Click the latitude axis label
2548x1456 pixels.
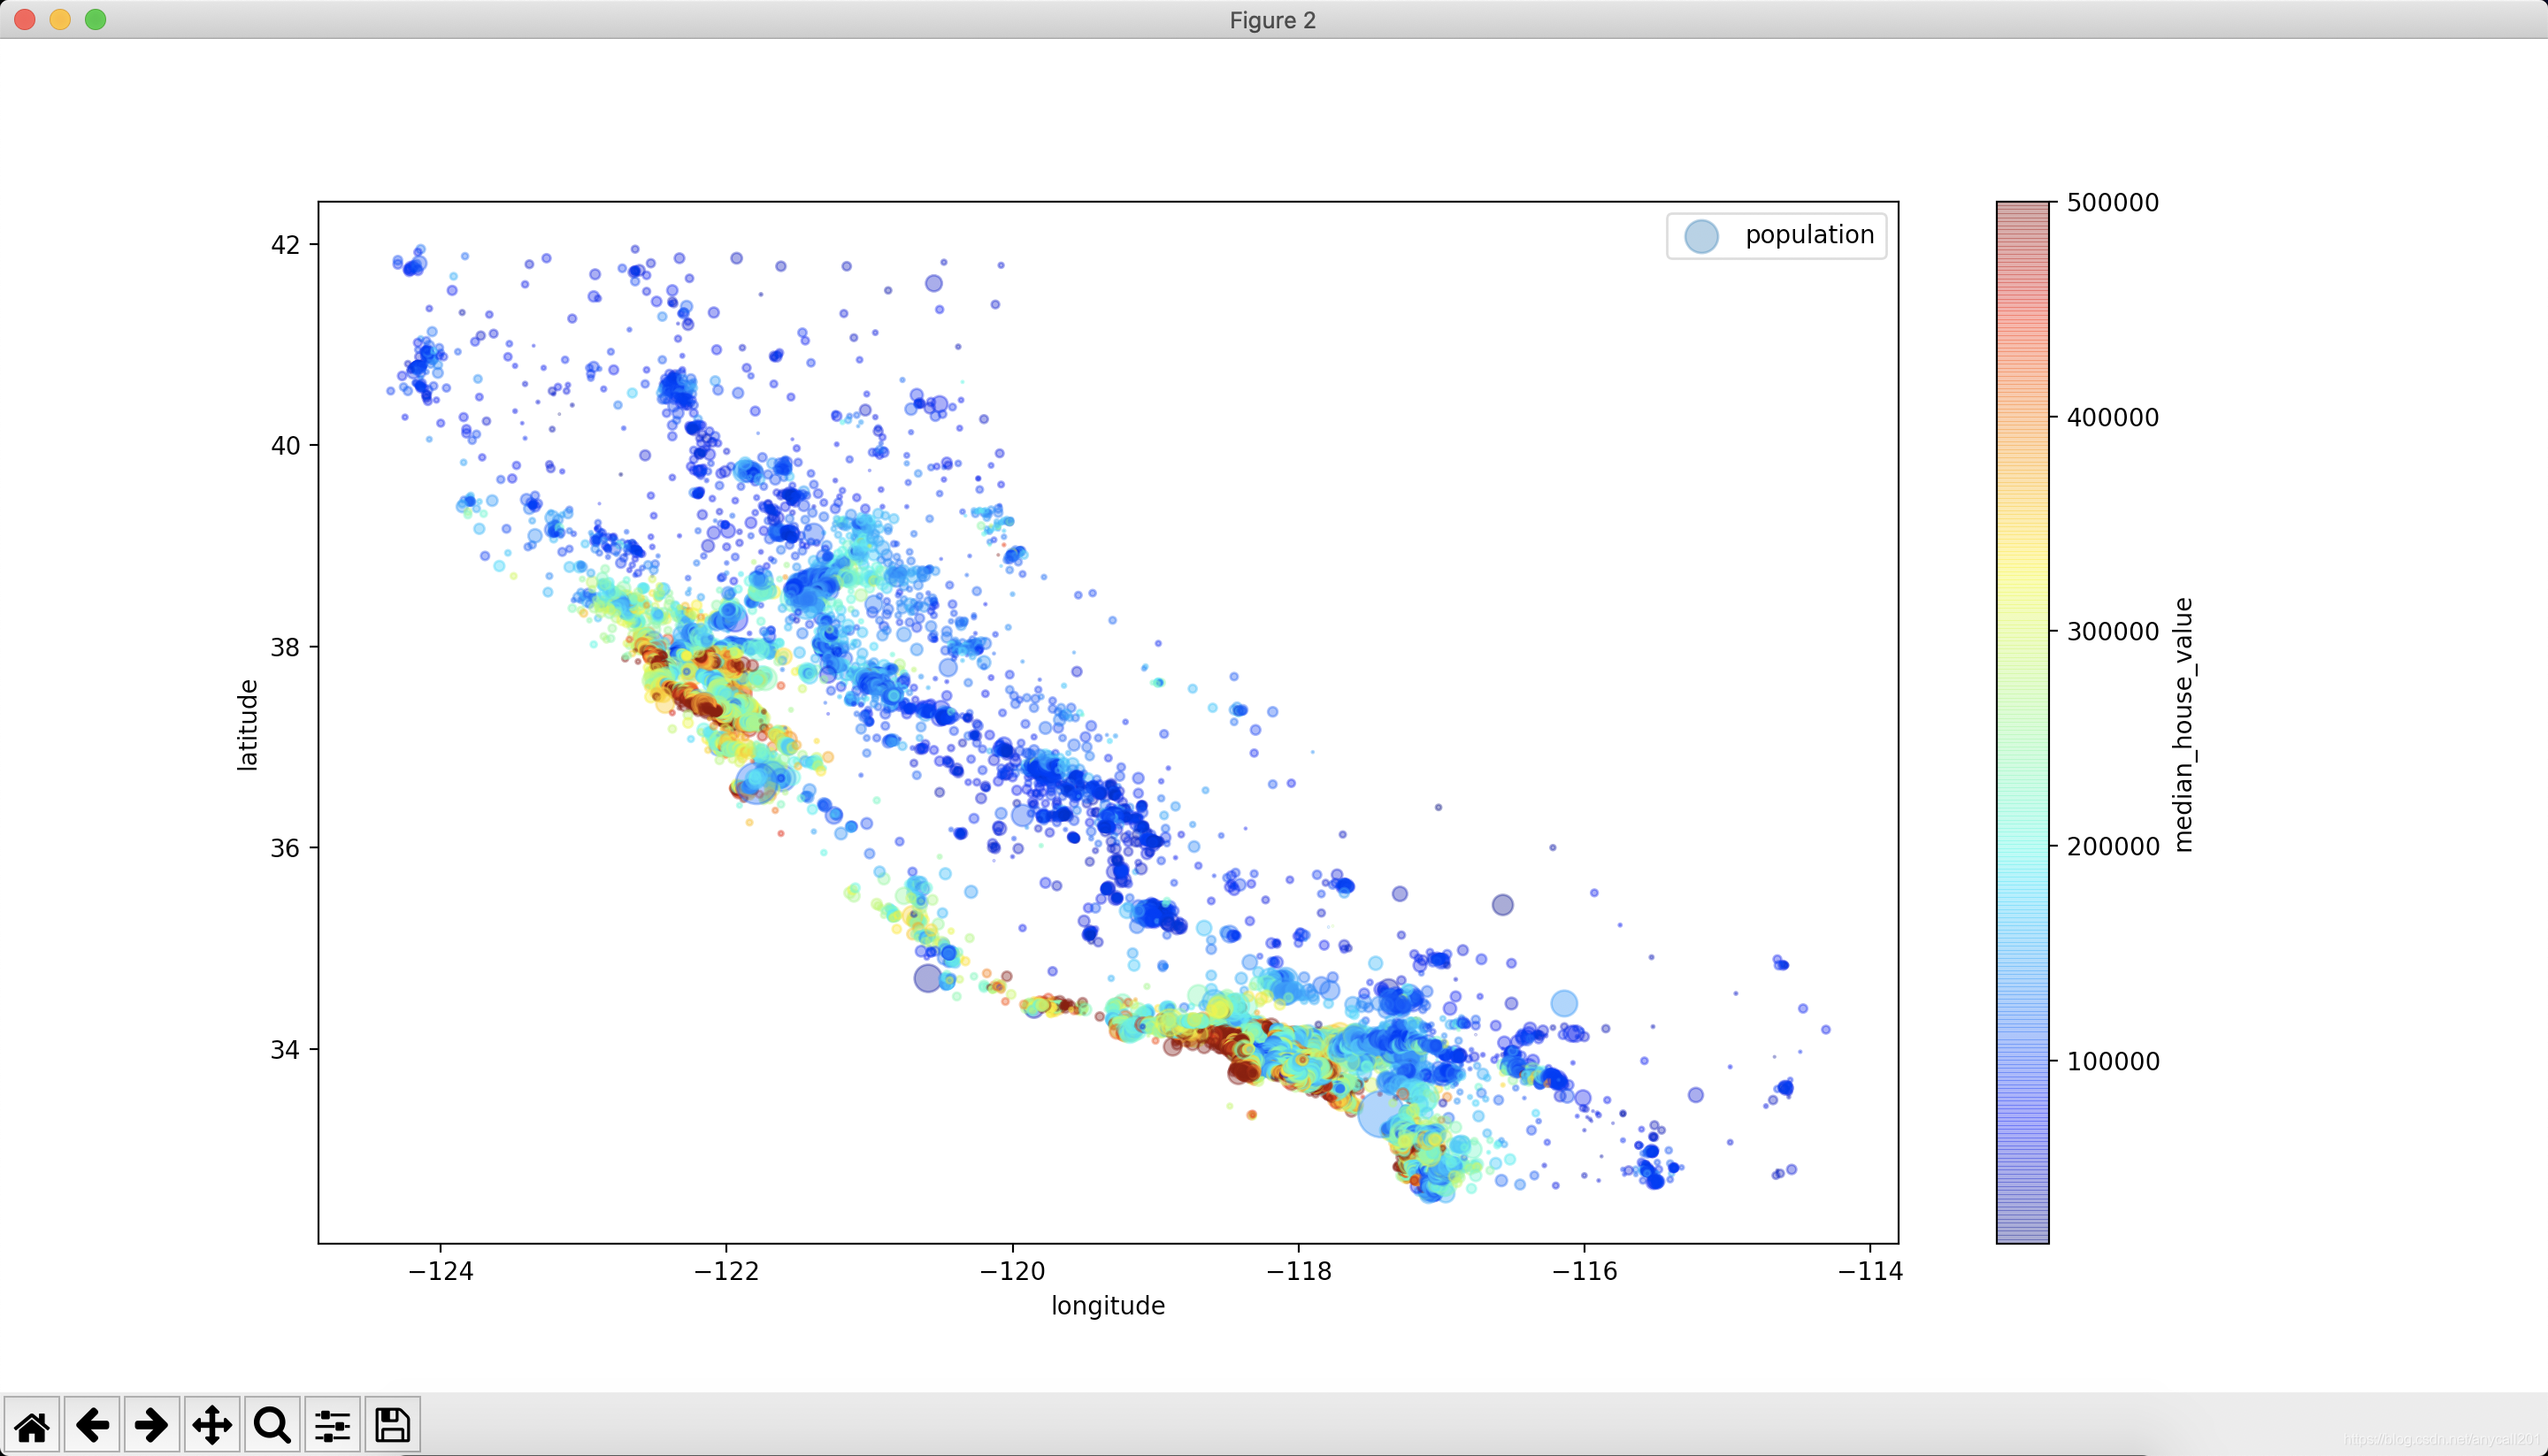click(247, 725)
